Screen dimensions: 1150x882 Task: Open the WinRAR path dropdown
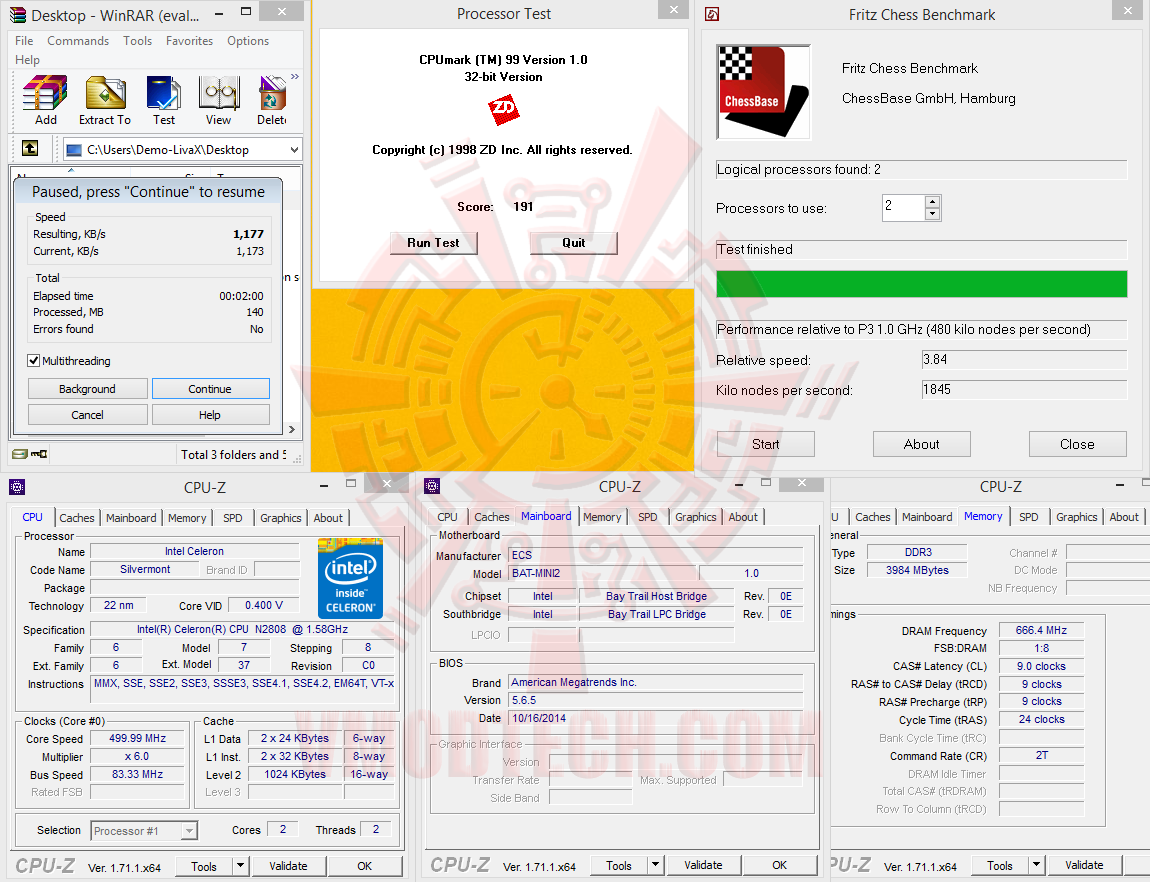pos(294,150)
